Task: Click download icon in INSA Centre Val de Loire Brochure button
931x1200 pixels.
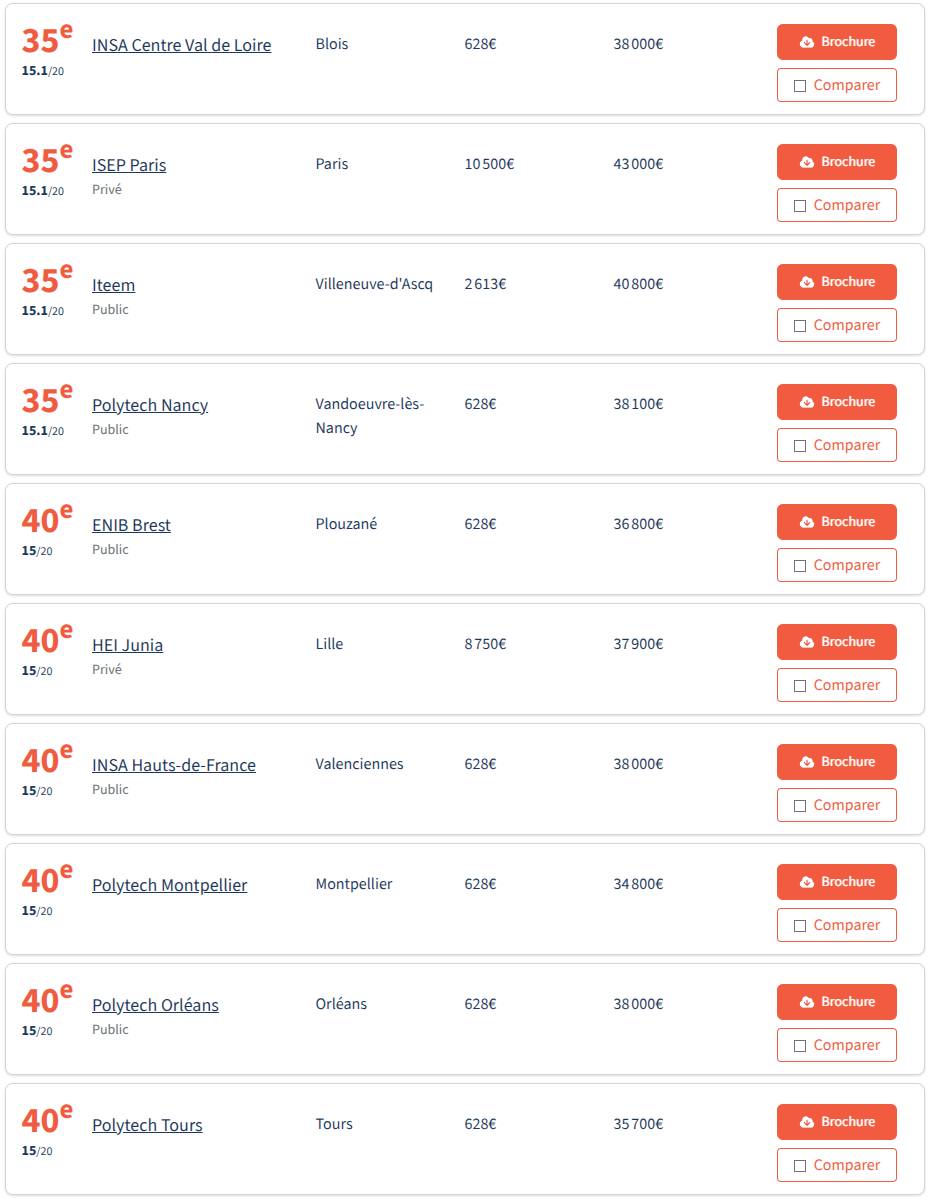Action: pyautogui.click(x=807, y=43)
